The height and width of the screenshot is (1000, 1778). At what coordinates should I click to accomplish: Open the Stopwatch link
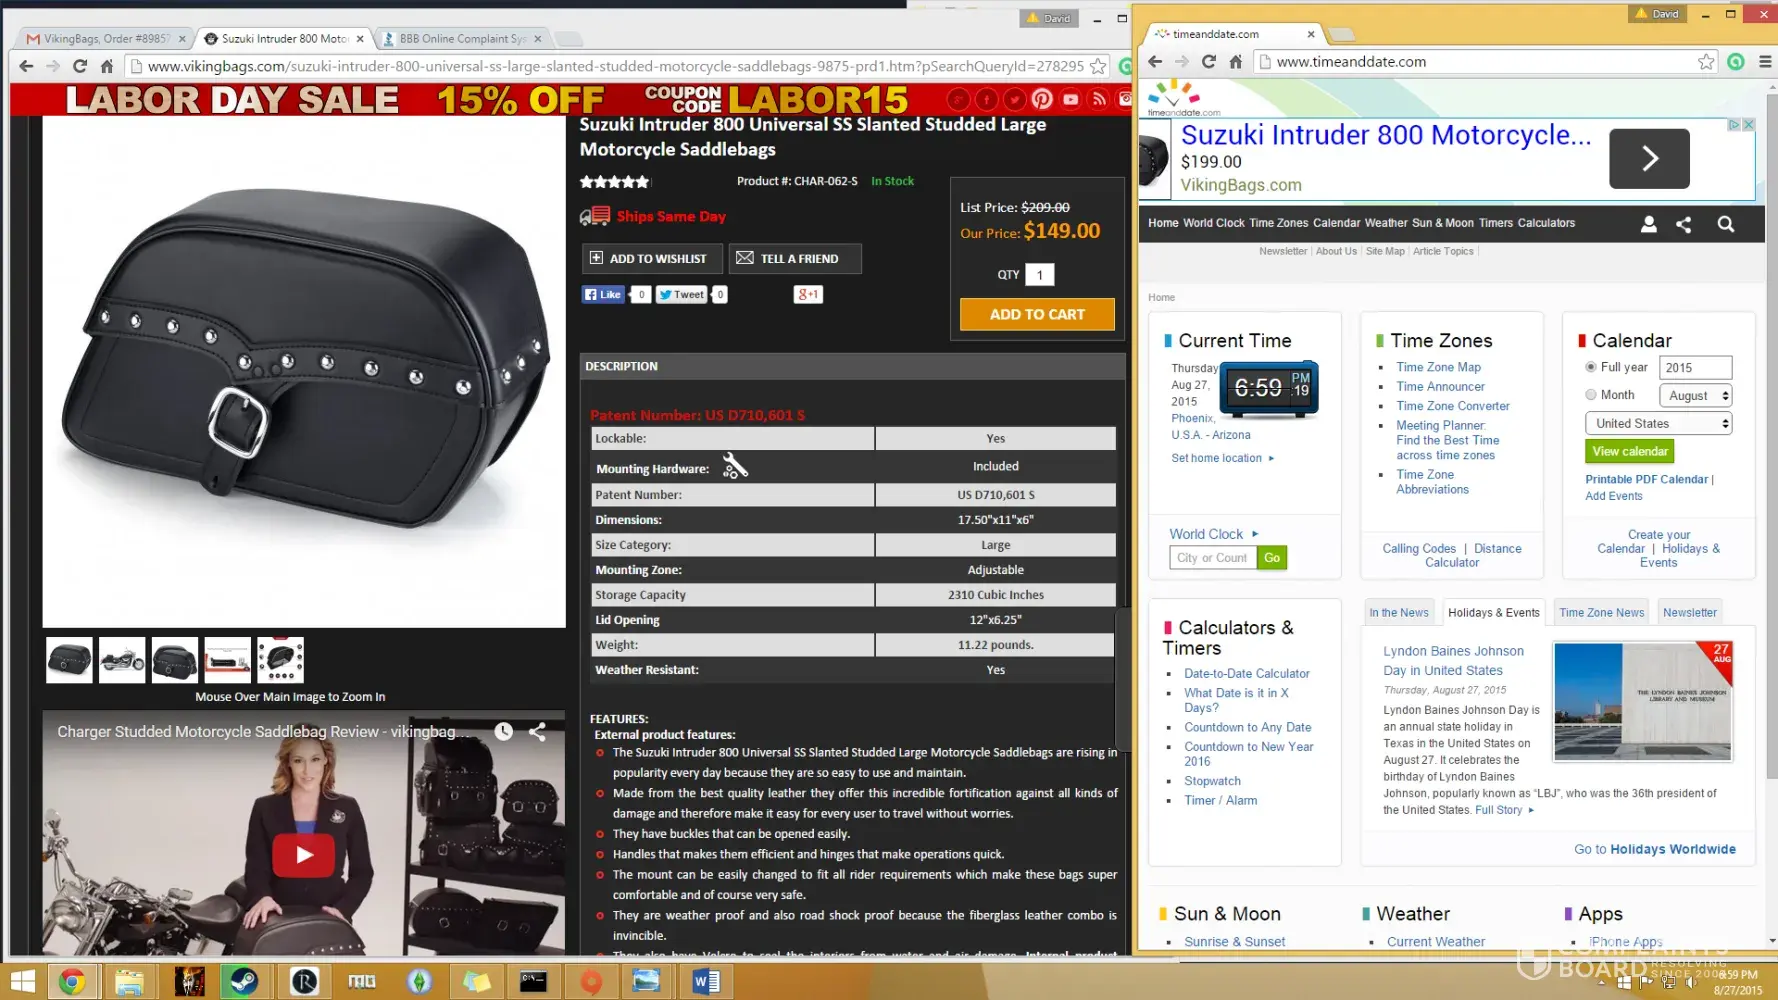click(1212, 781)
